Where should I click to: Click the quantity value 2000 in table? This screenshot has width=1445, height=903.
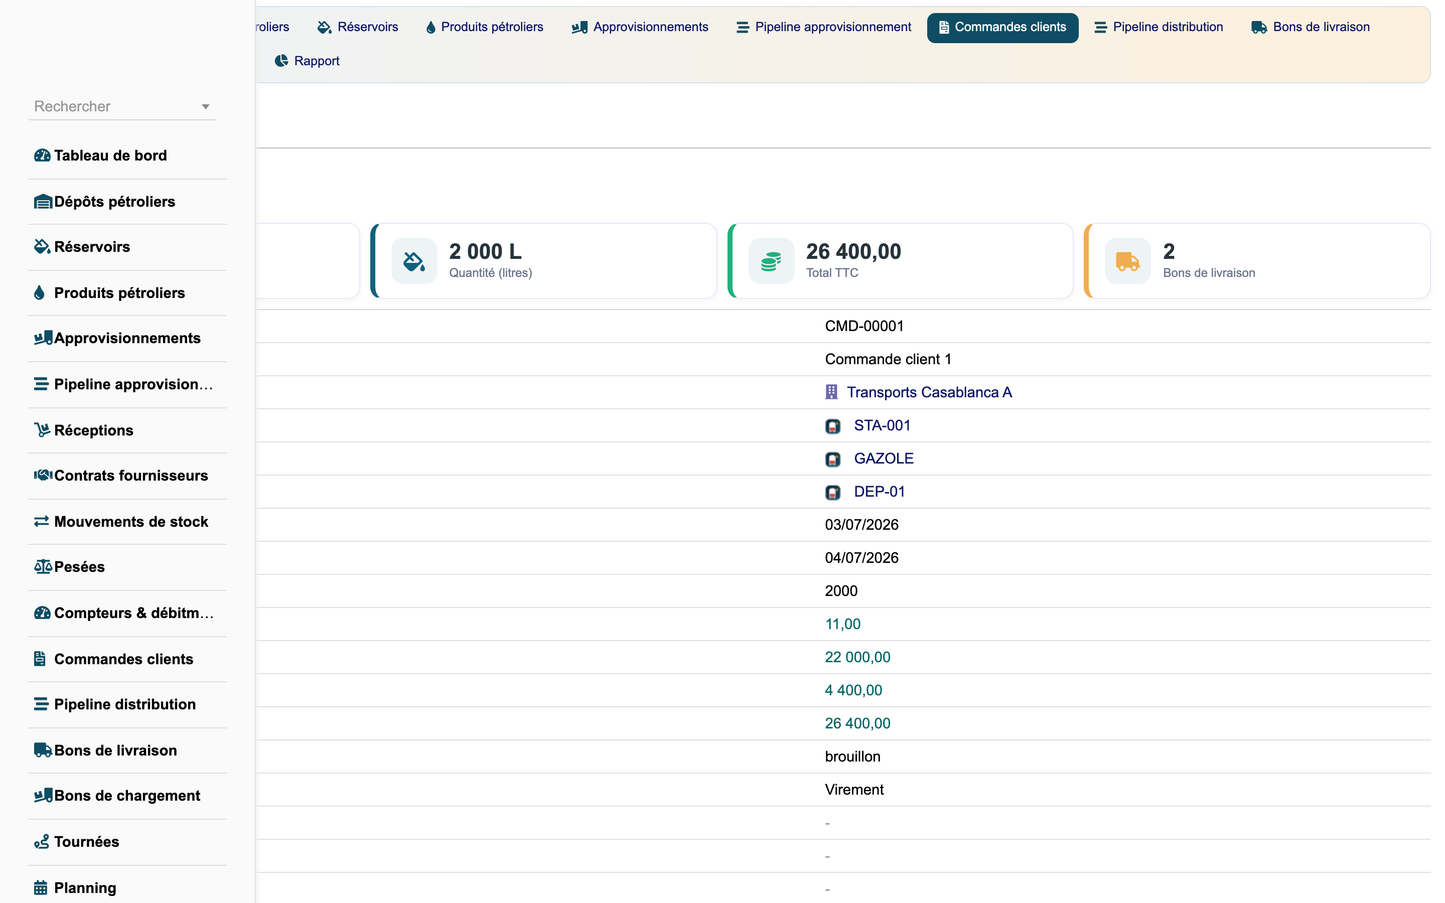(841, 591)
